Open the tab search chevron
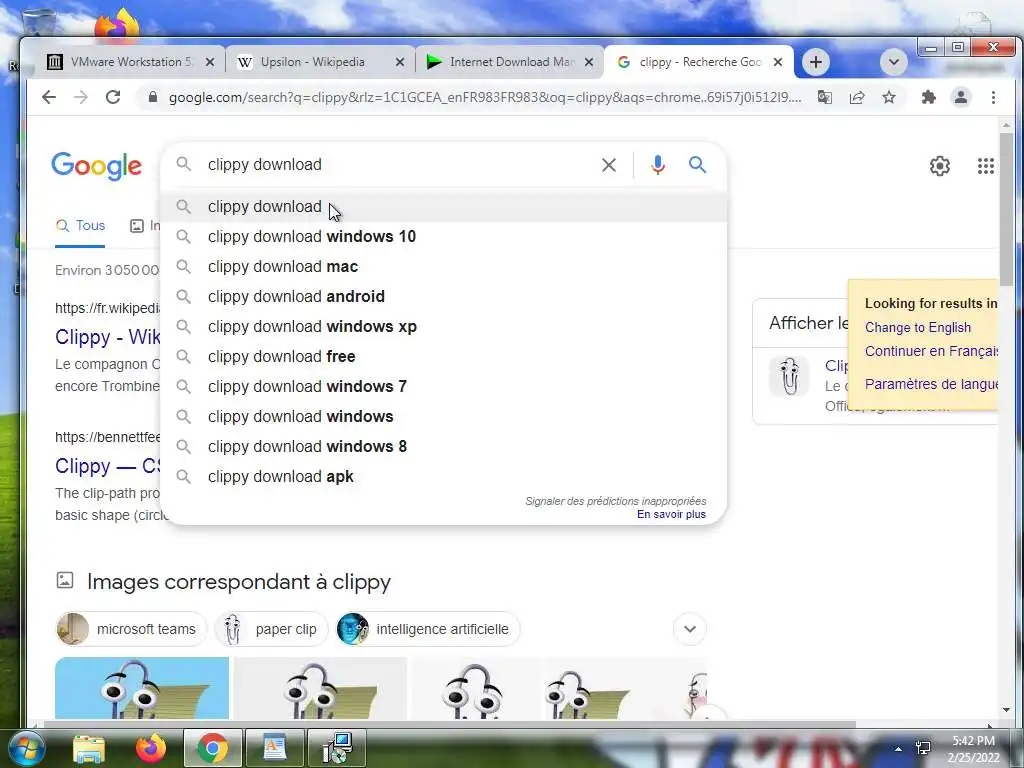The height and width of the screenshot is (768, 1024). [893, 62]
